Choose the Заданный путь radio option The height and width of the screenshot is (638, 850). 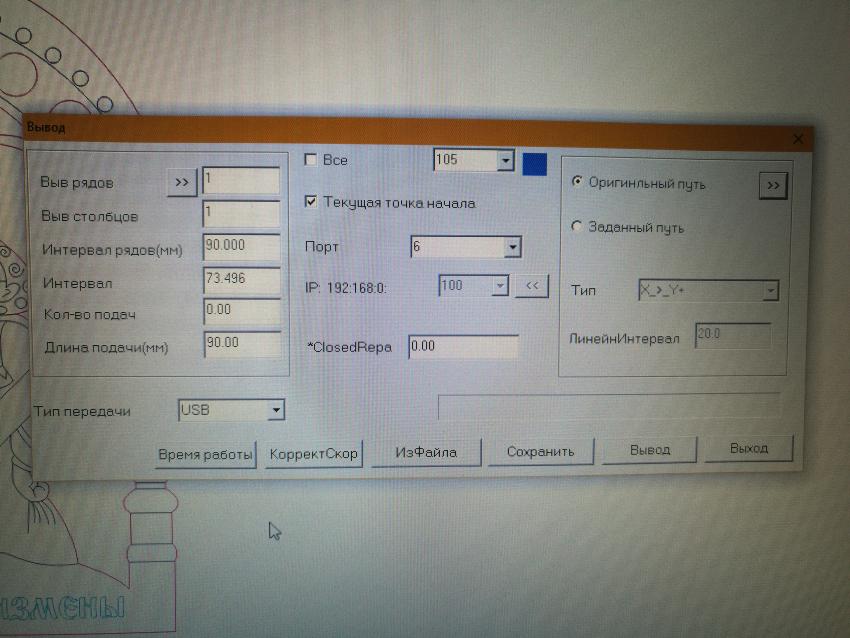576,227
